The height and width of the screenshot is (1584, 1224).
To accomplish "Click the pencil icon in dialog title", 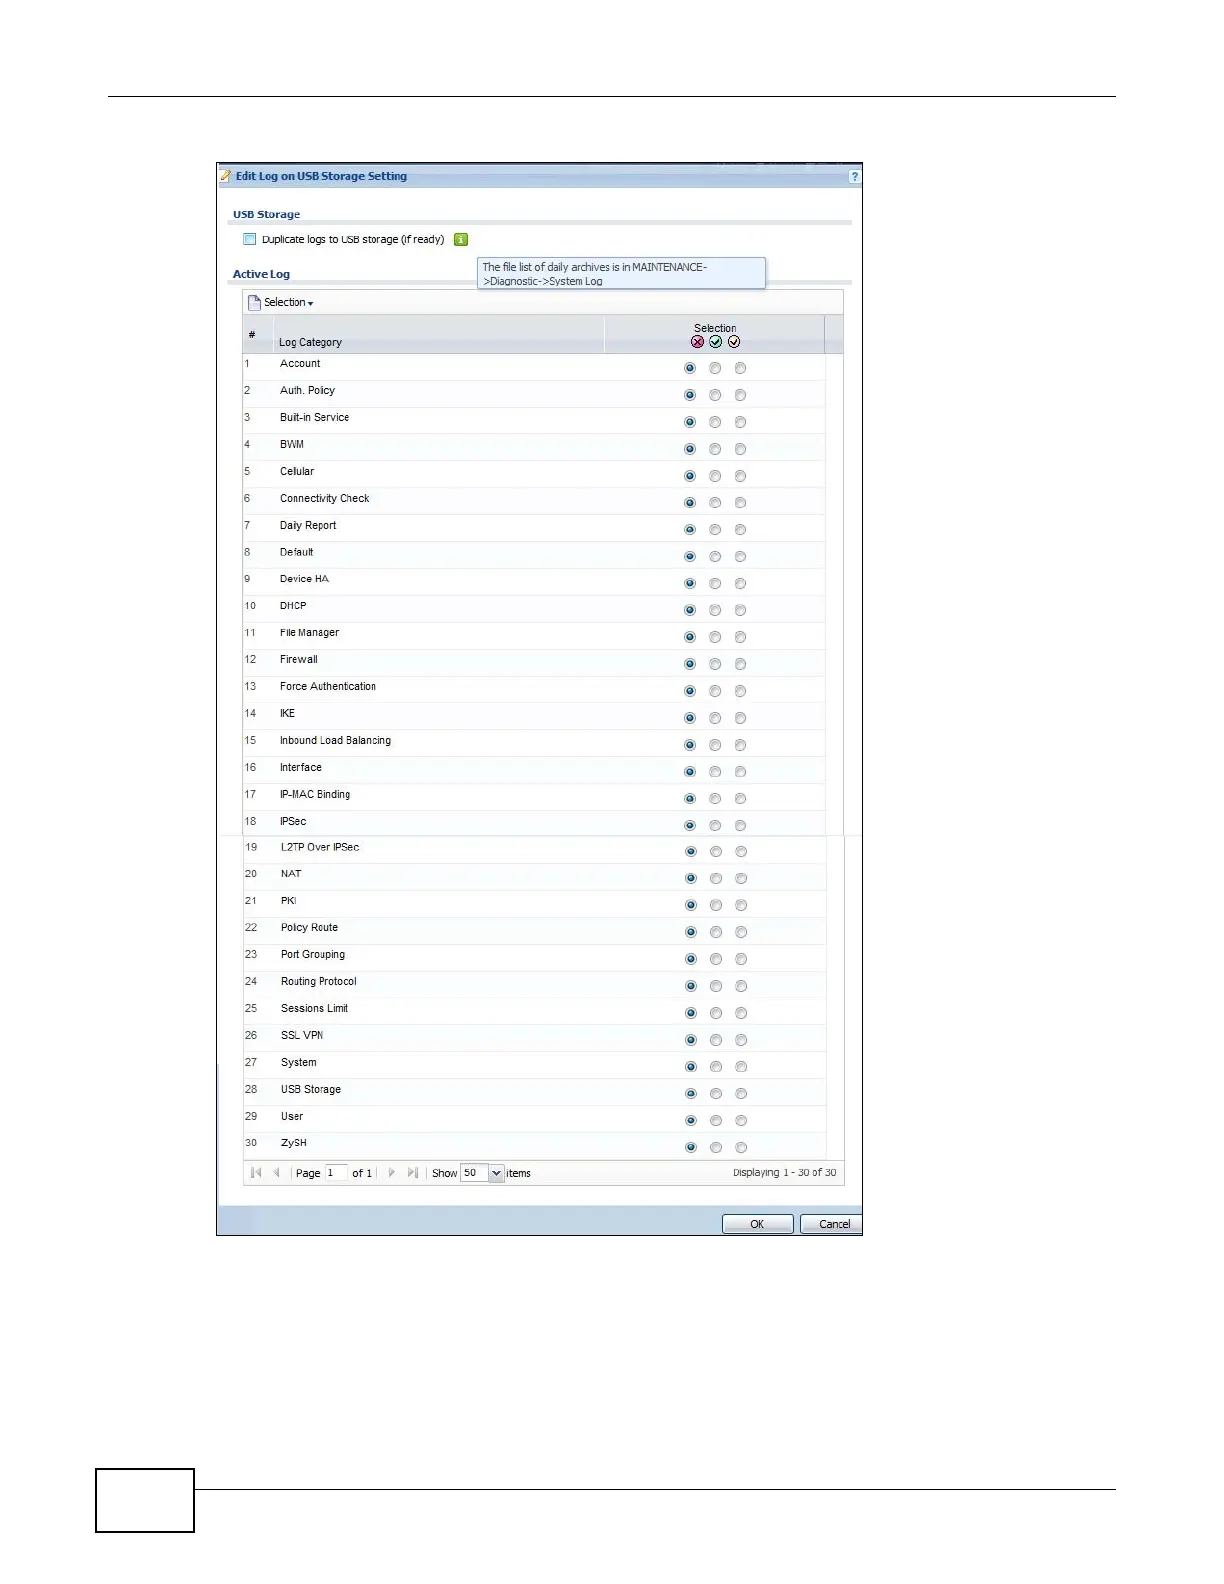I will pos(226,176).
